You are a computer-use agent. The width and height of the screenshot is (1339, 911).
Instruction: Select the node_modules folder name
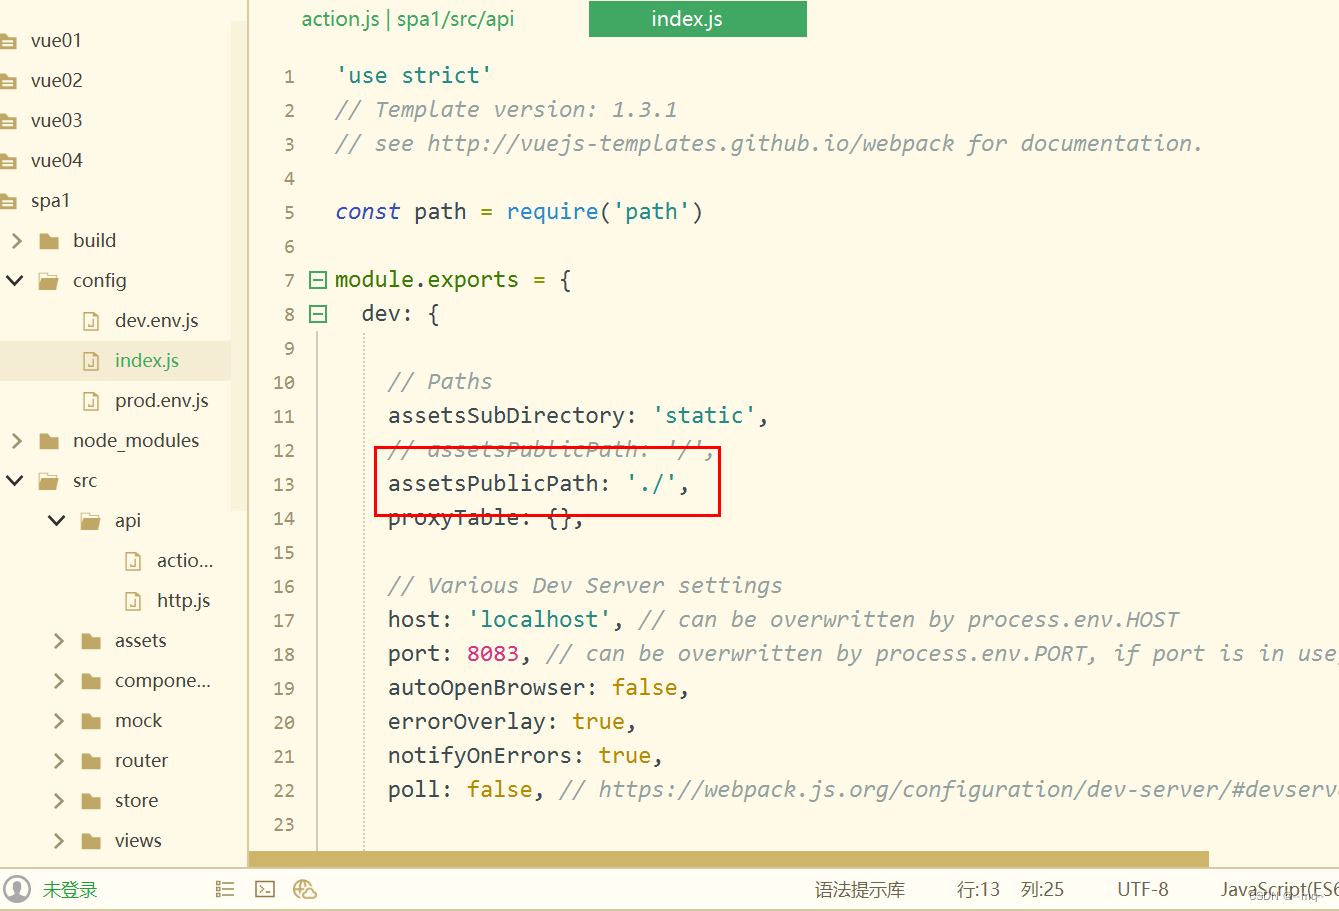coord(136,441)
